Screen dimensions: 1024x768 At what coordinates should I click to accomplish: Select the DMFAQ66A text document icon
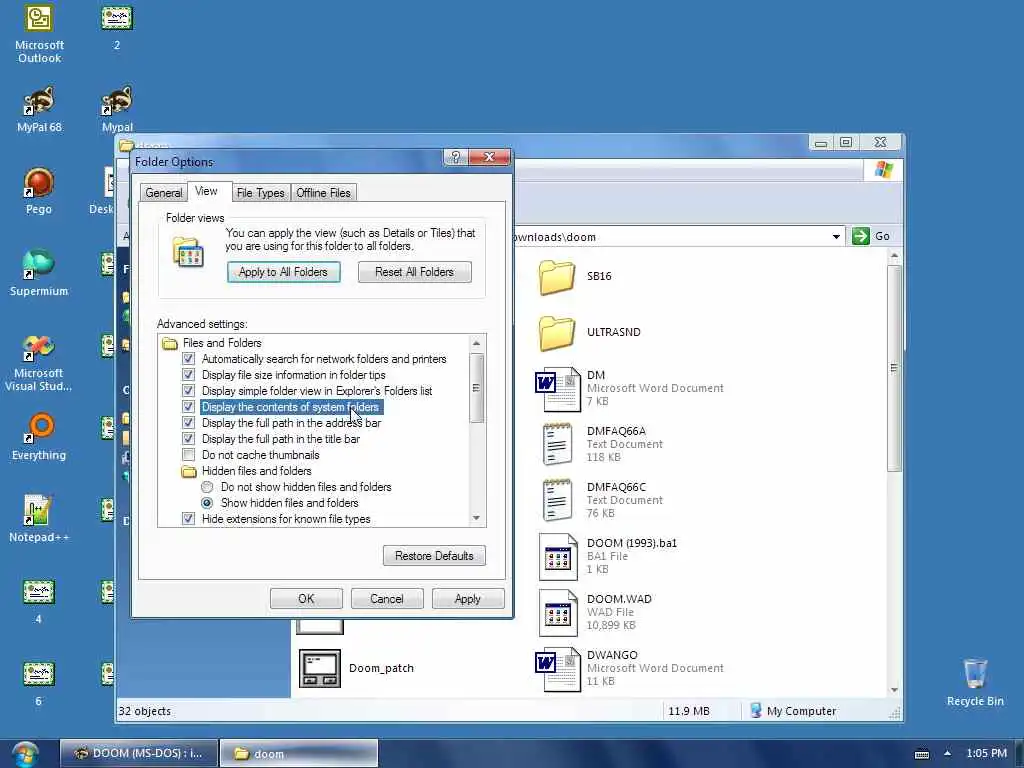[558, 444]
